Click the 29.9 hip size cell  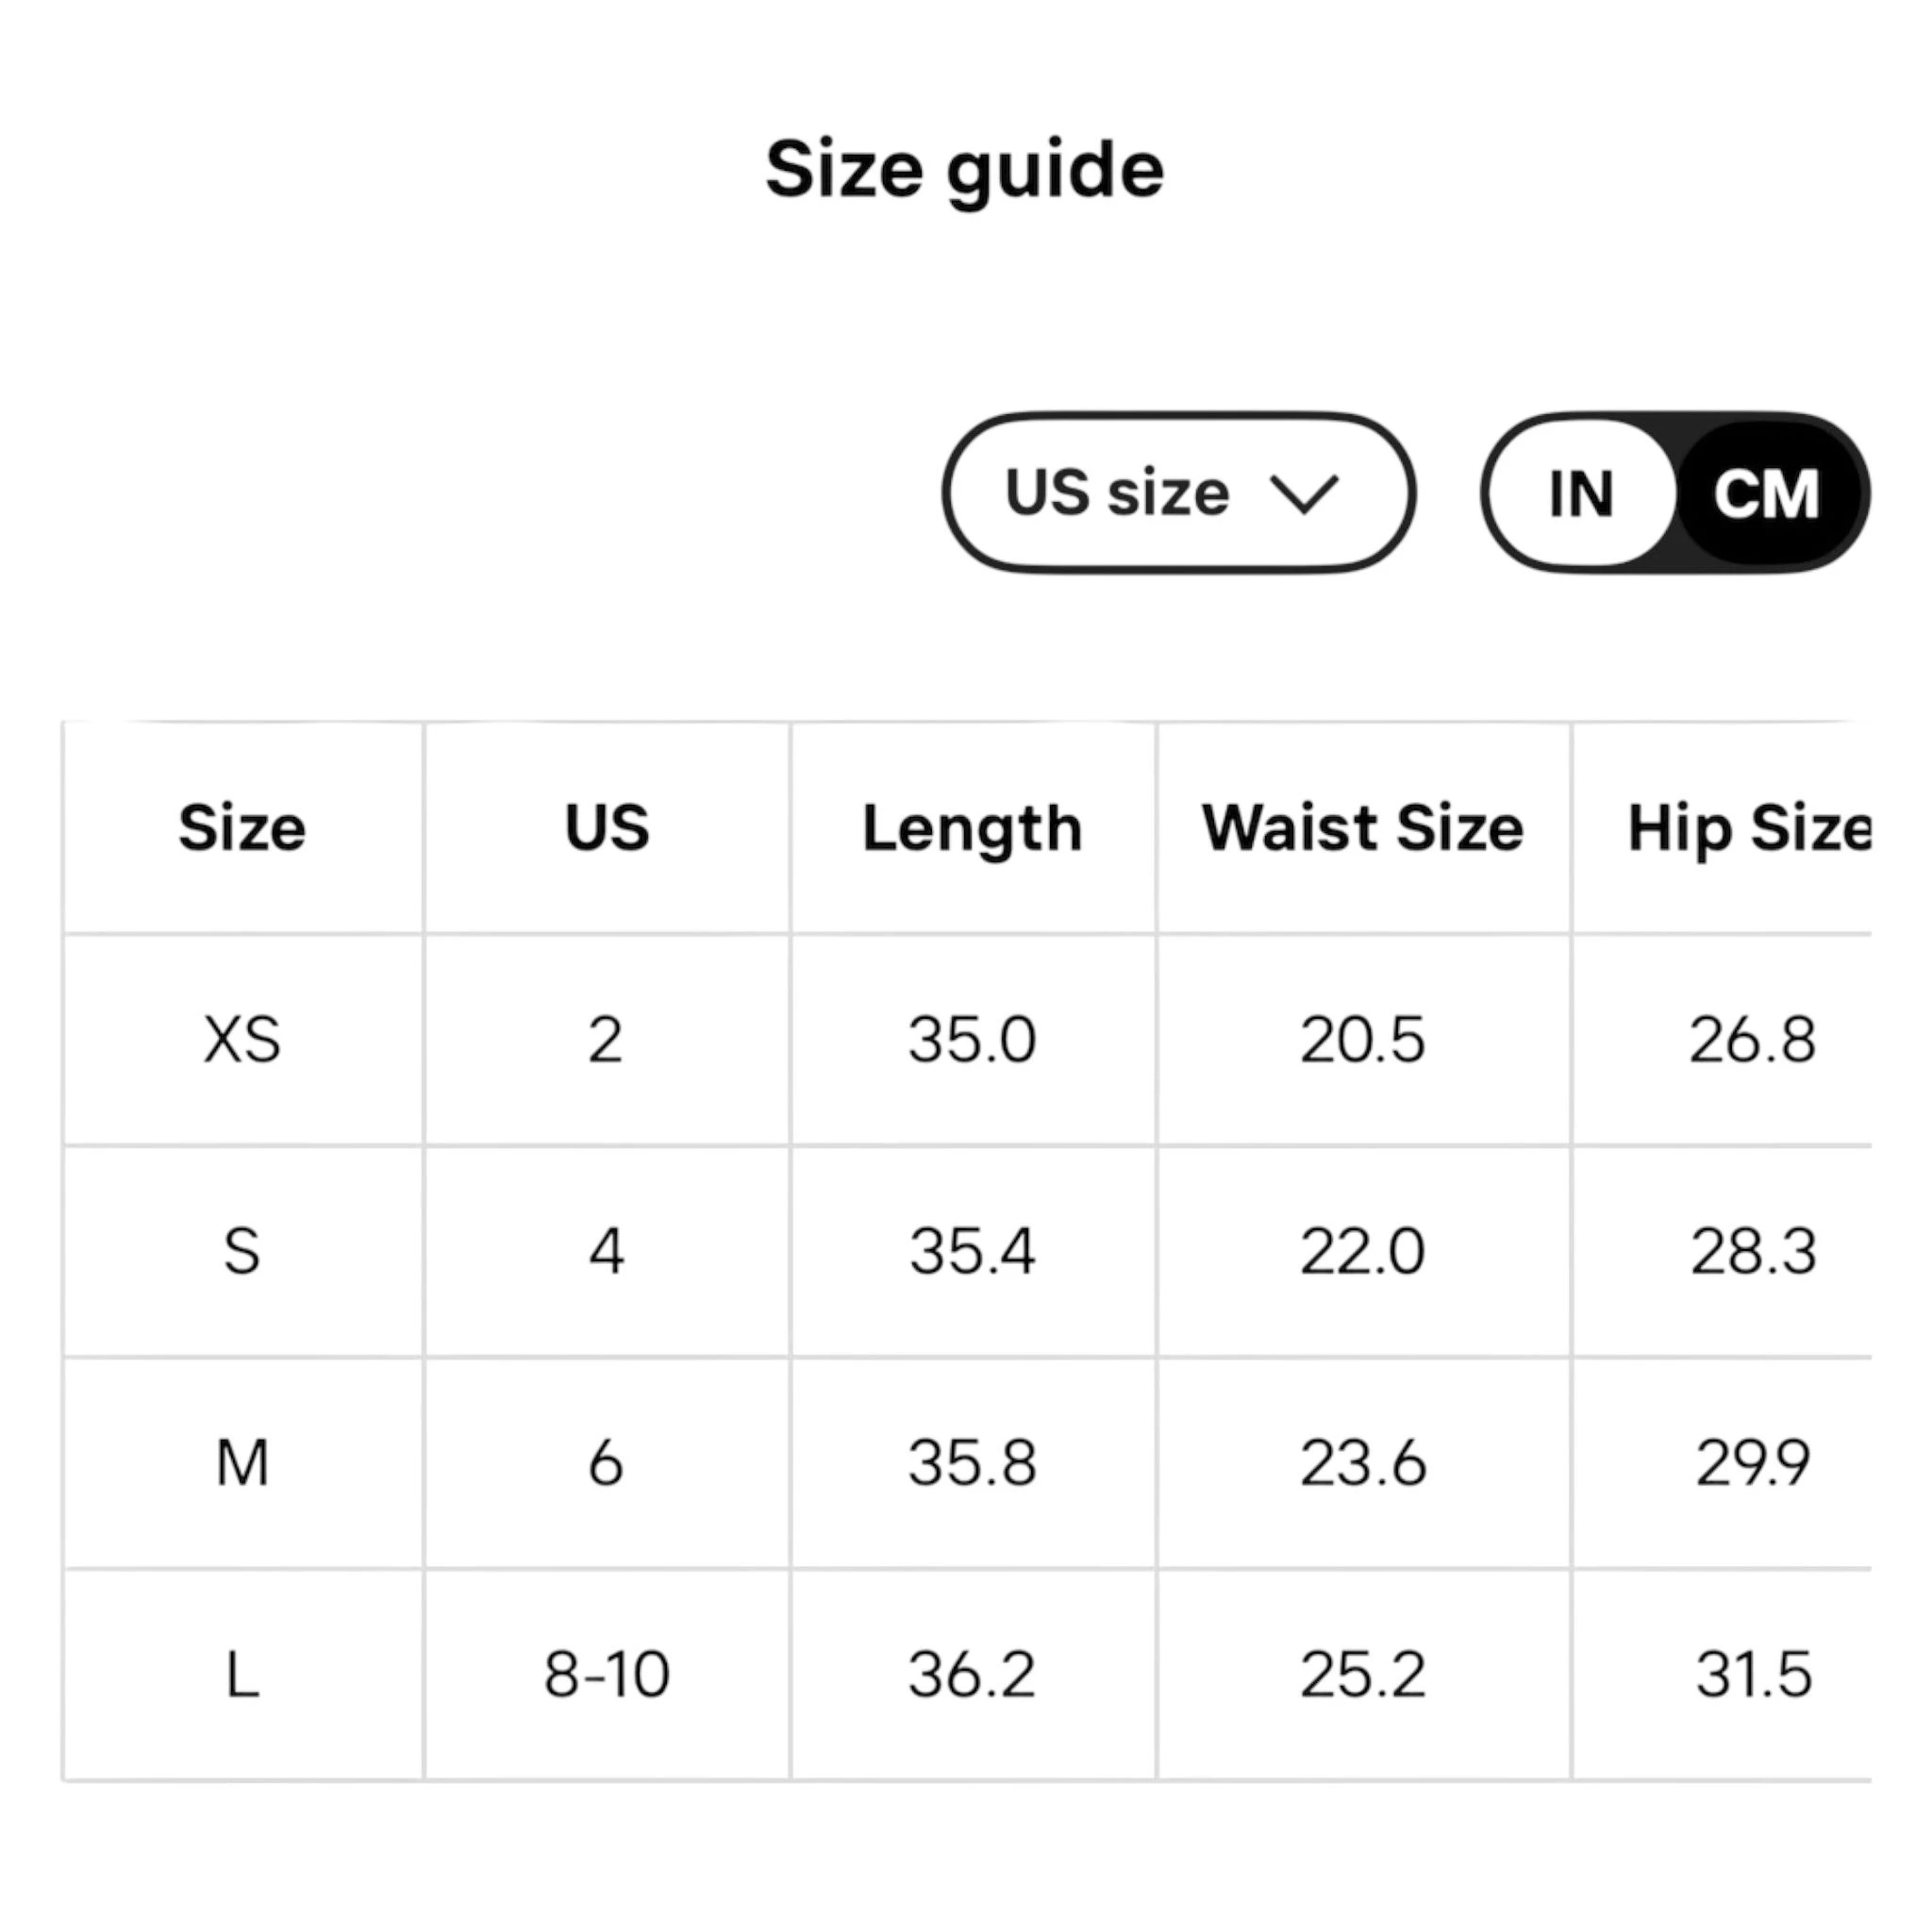pos(1752,1463)
